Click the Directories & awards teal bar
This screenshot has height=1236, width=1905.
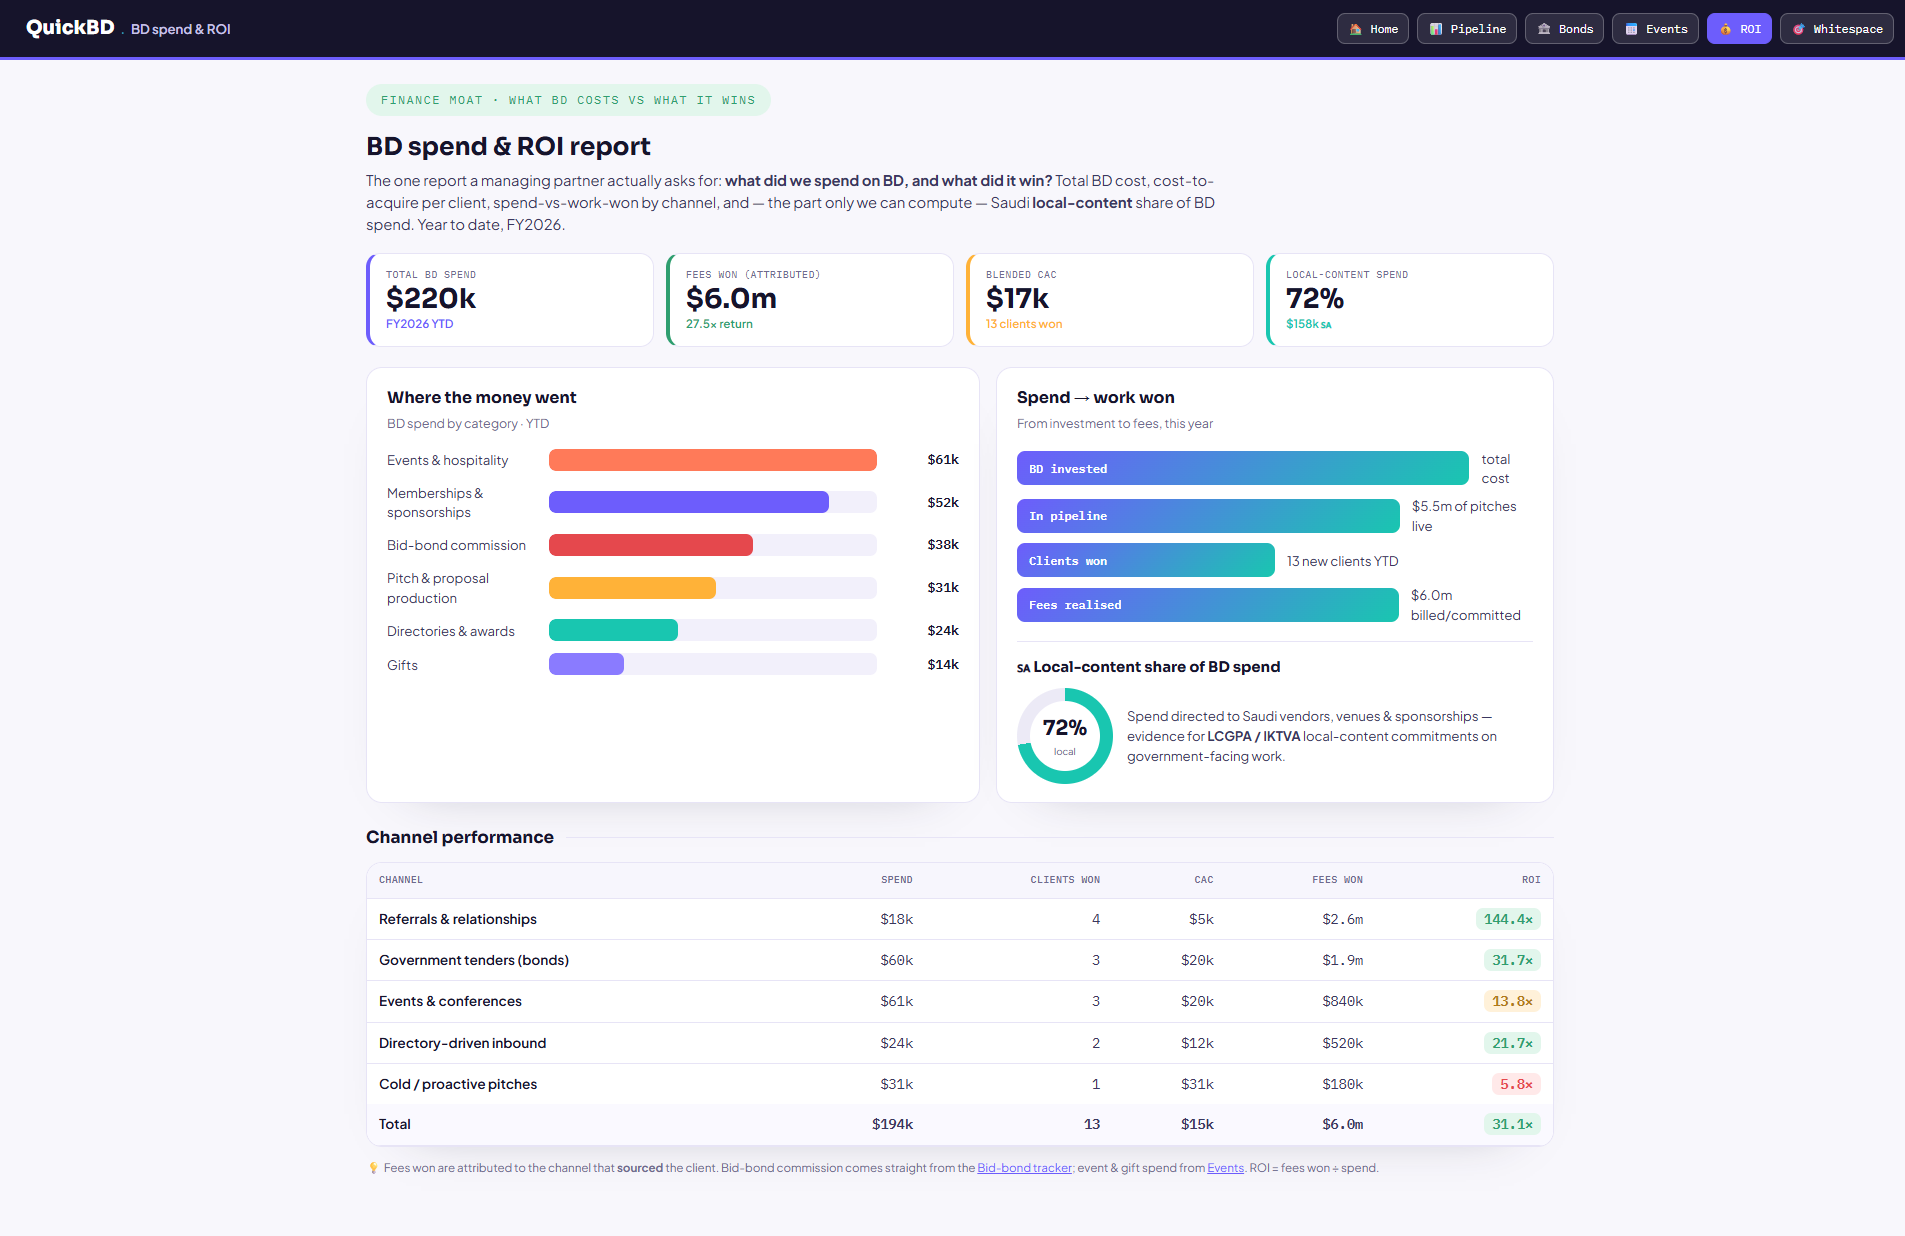[x=613, y=630]
